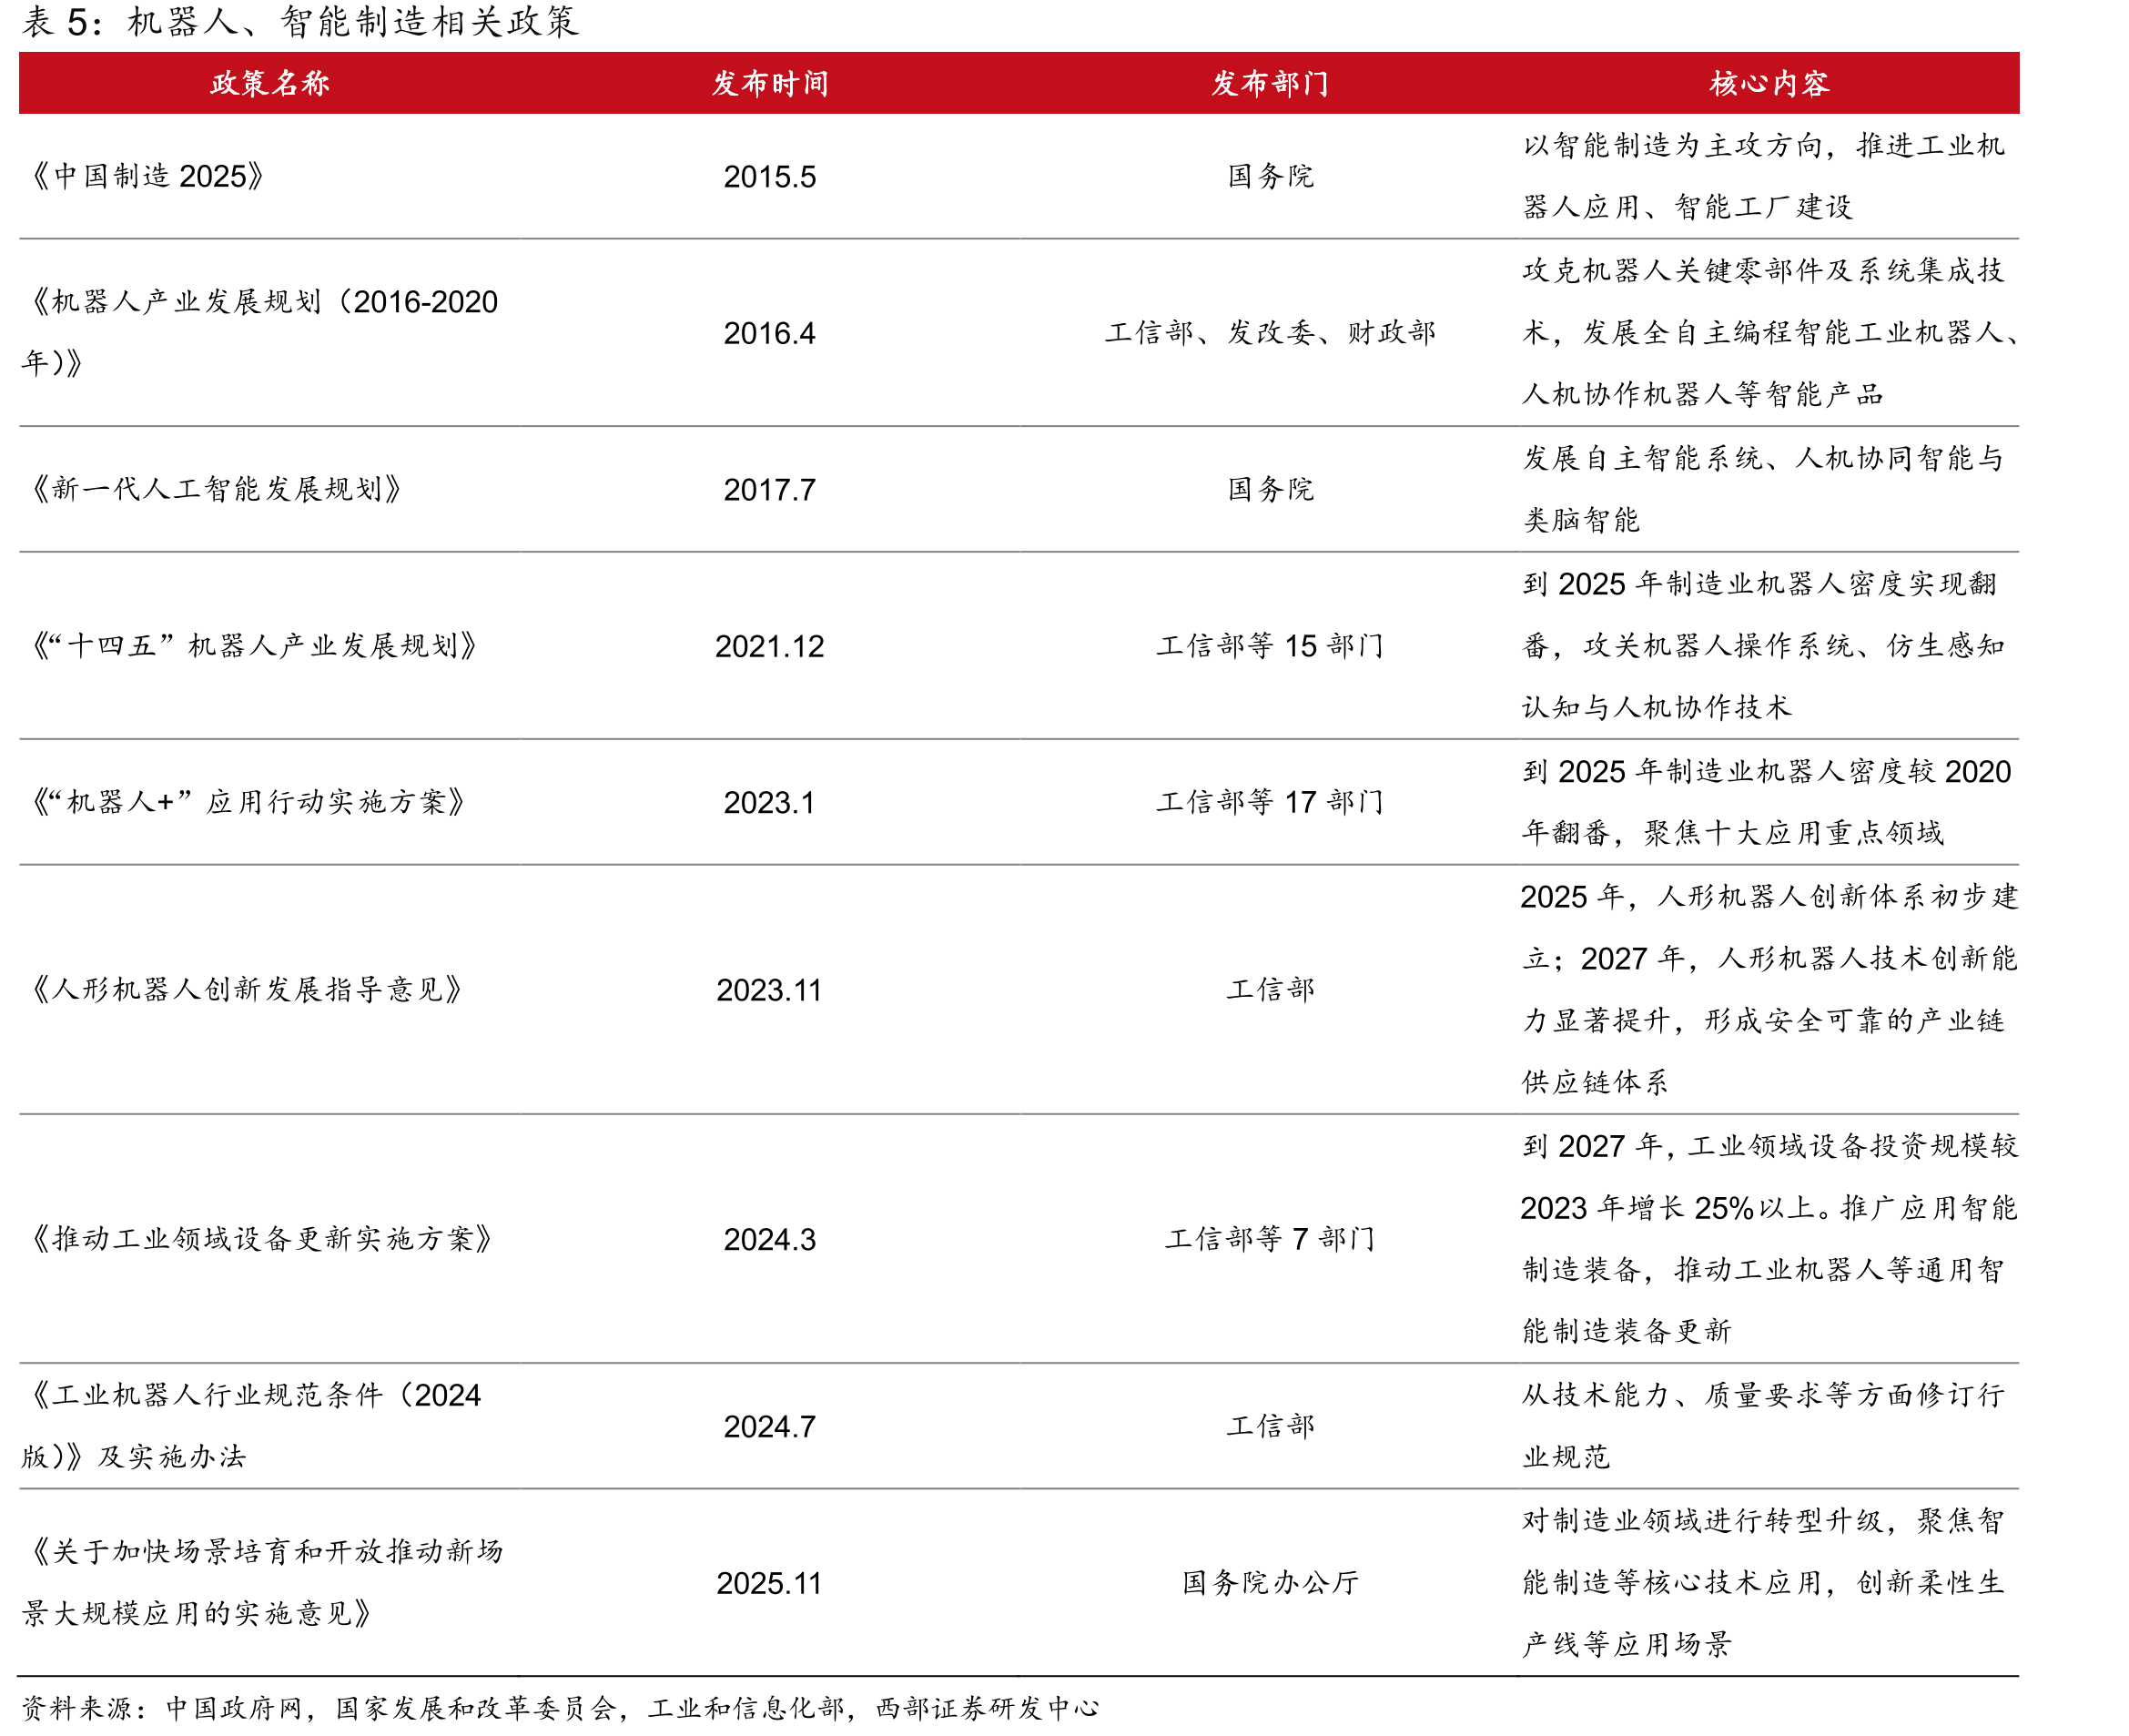Click the source note '资料来源:中国政府网'
2129x1736 pixels.
pos(162,1708)
